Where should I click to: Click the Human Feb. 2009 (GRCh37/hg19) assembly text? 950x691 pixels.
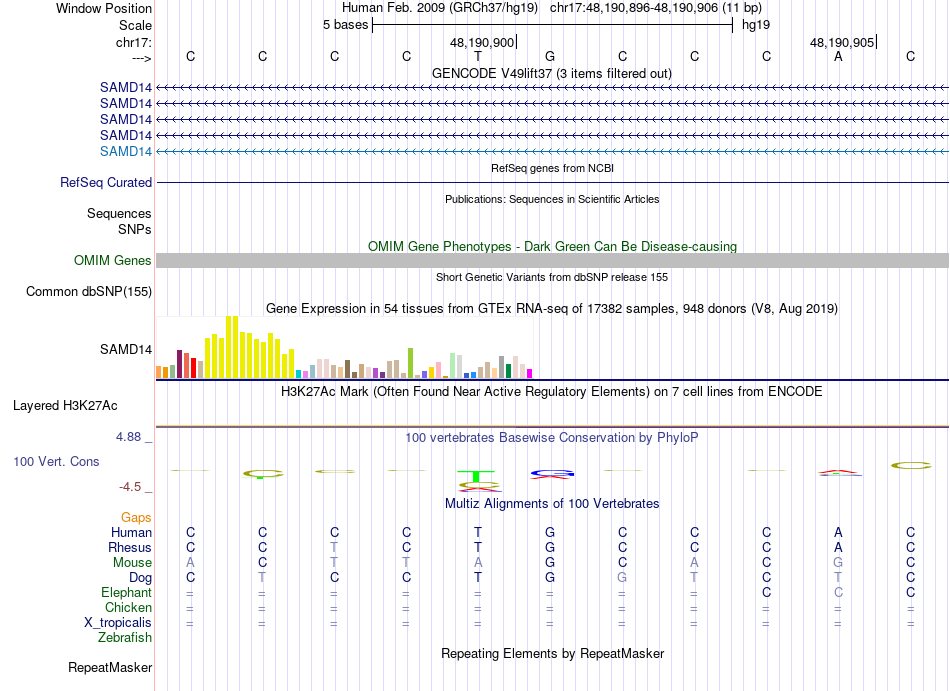point(440,8)
